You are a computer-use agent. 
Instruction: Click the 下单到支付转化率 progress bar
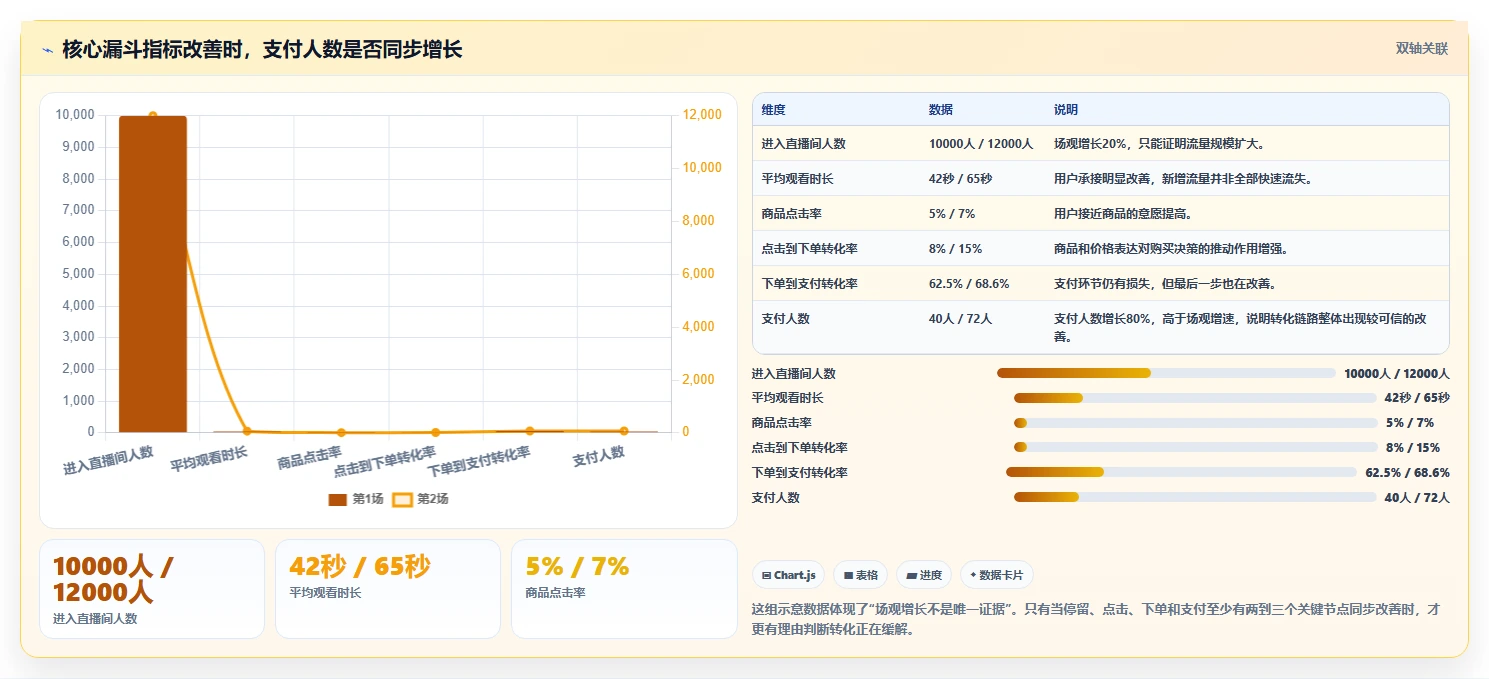coord(1182,472)
